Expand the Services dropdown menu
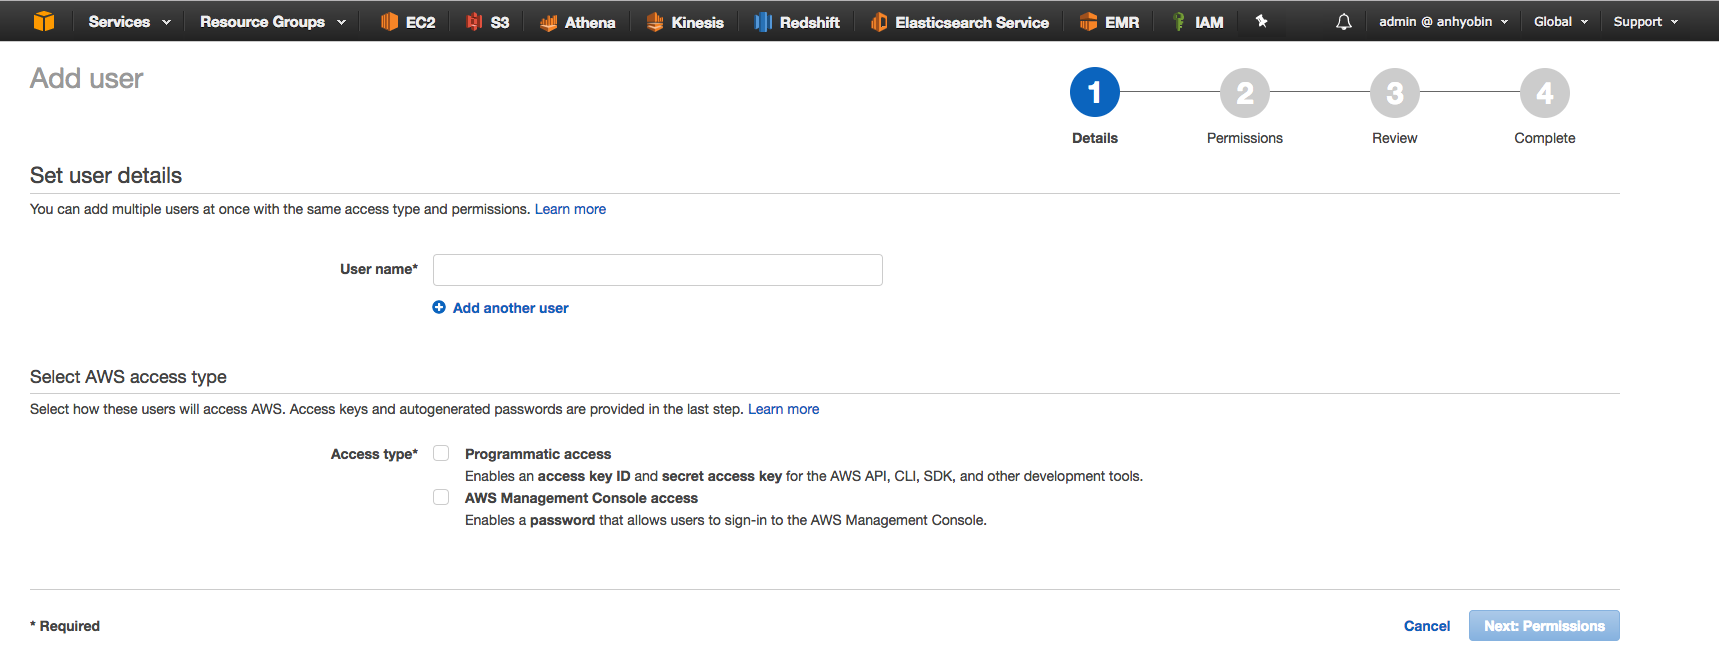The width and height of the screenshot is (1719, 656). click(x=129, y=22)
